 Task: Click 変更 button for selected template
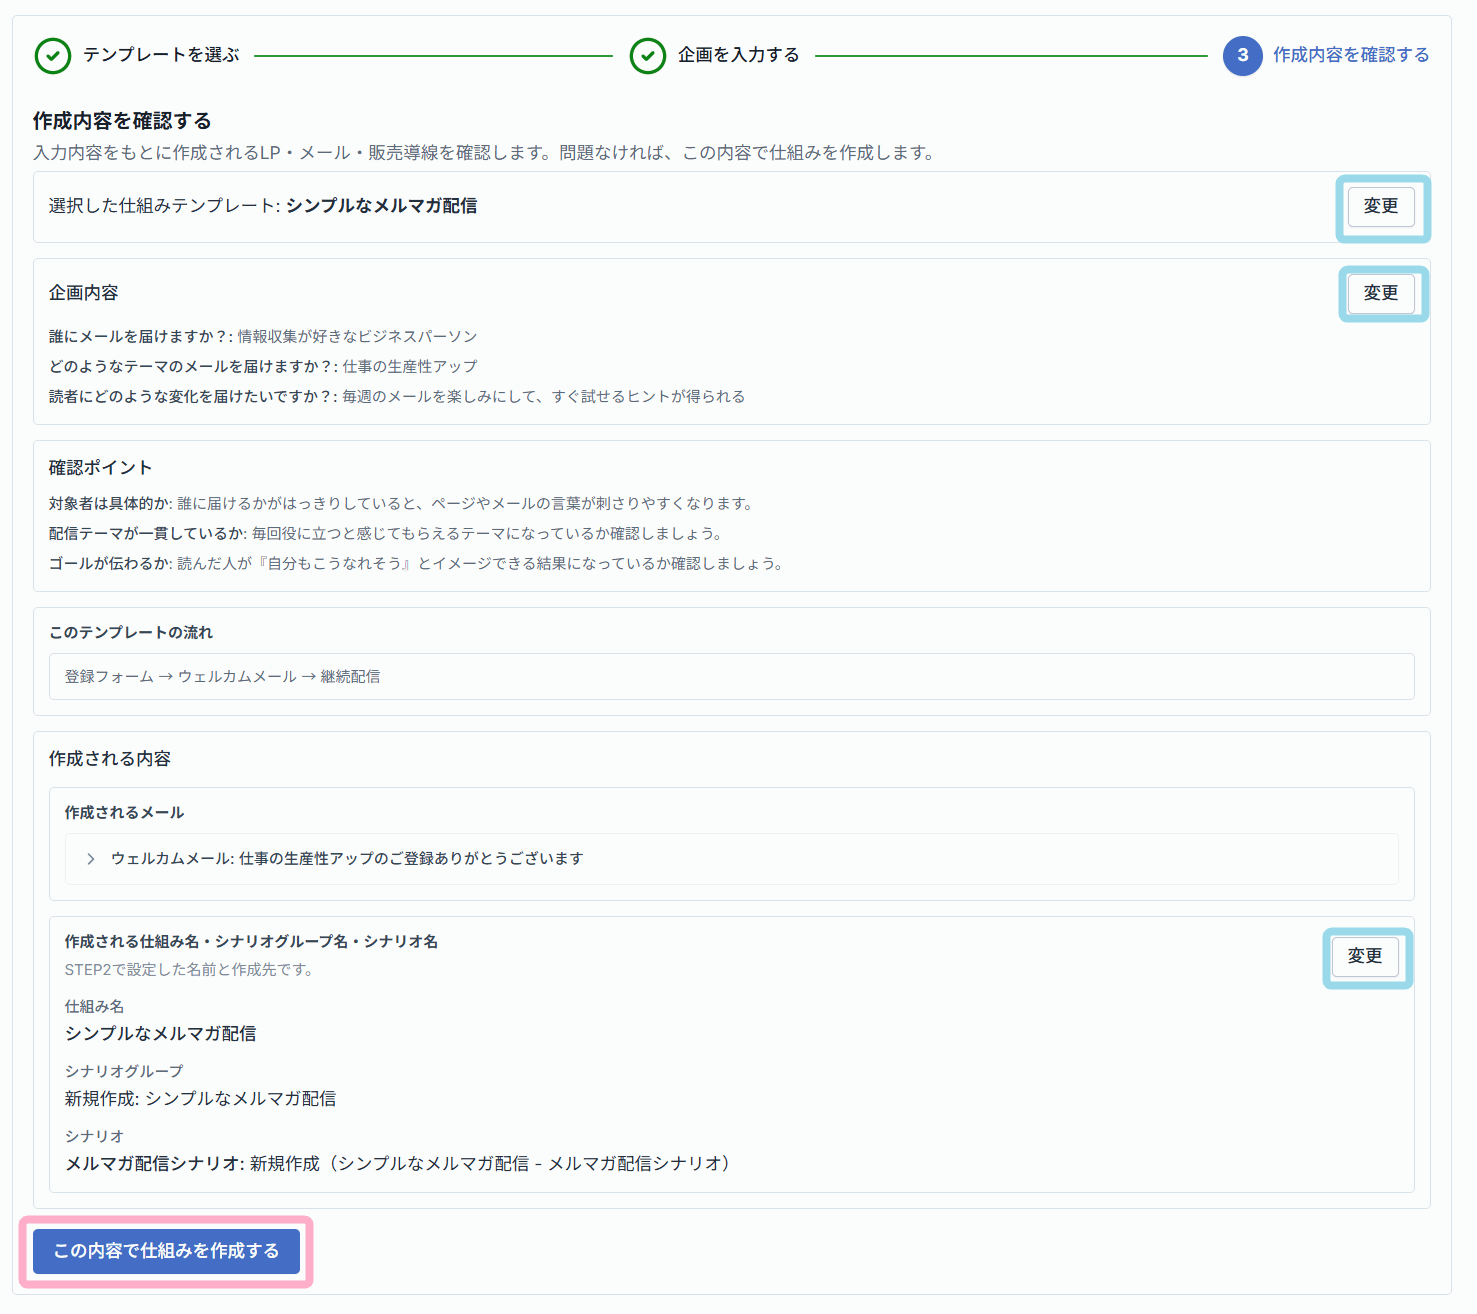tap(1381, 206)
